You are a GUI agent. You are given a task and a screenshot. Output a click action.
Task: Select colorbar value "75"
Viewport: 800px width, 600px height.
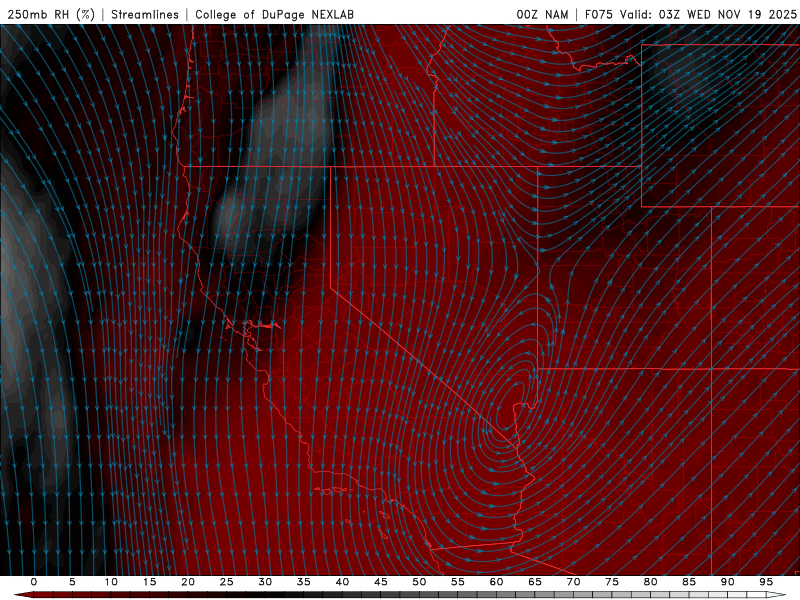tap(612, 582)
